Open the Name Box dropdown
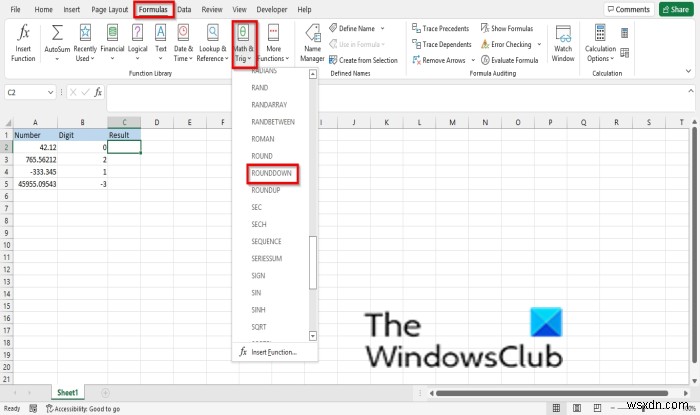The height and width of the screenshot is (415, 700). coord(50,92)
